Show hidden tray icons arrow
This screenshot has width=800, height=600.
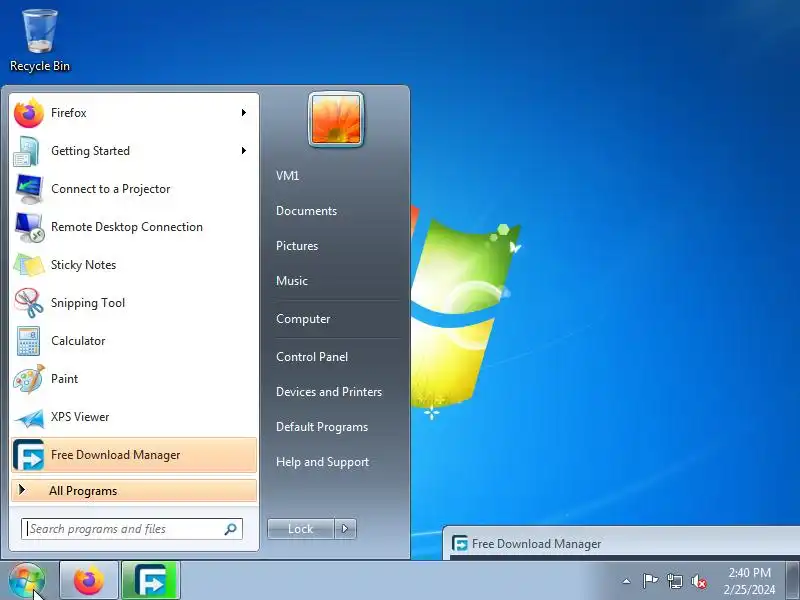click(x=627, y=581)
